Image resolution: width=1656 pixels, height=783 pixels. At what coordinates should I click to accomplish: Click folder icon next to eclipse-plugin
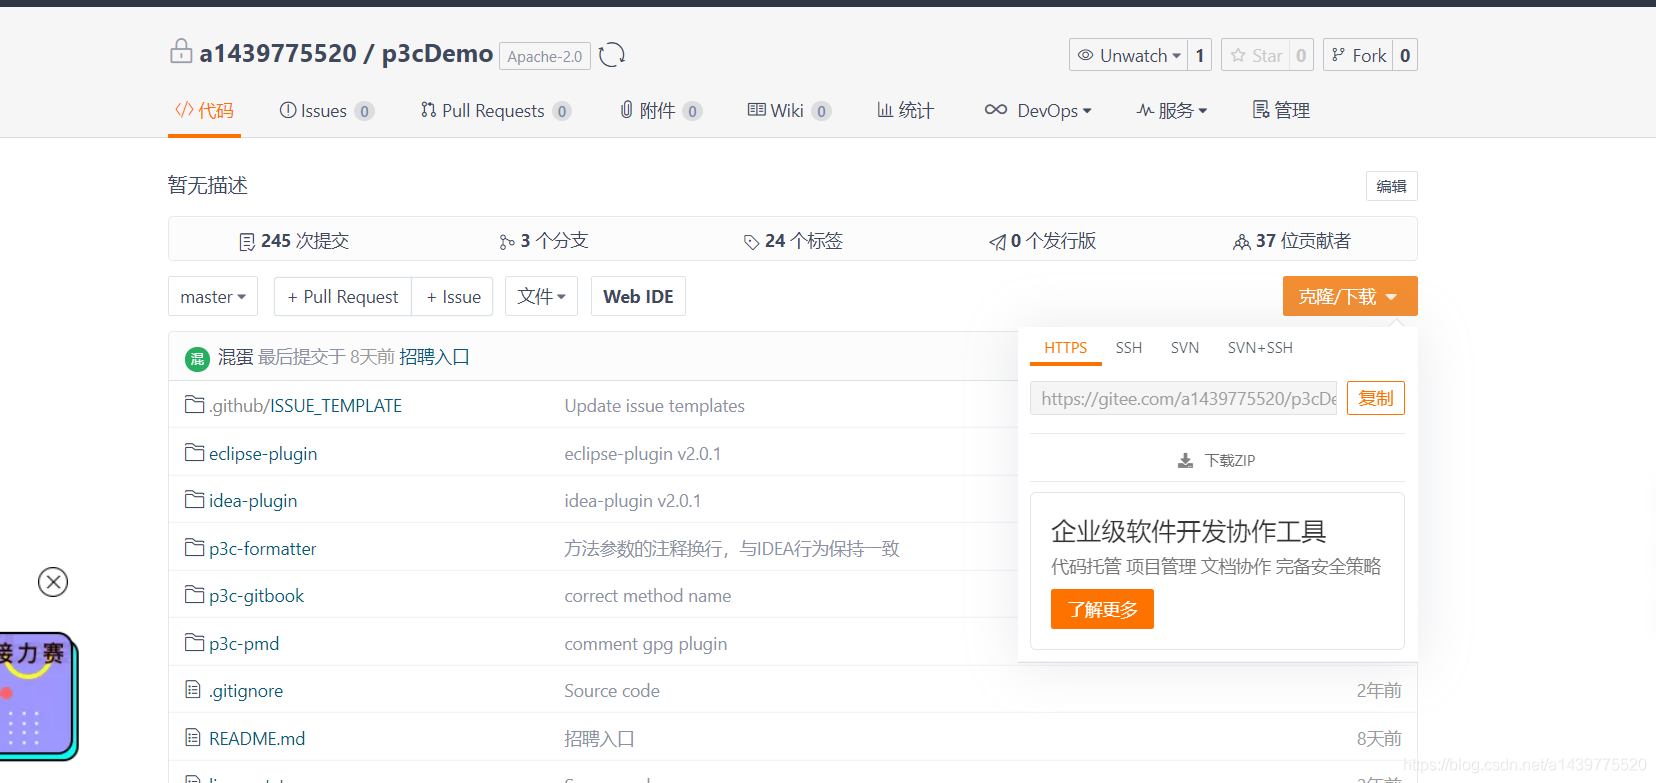click(x=194, y=453)
